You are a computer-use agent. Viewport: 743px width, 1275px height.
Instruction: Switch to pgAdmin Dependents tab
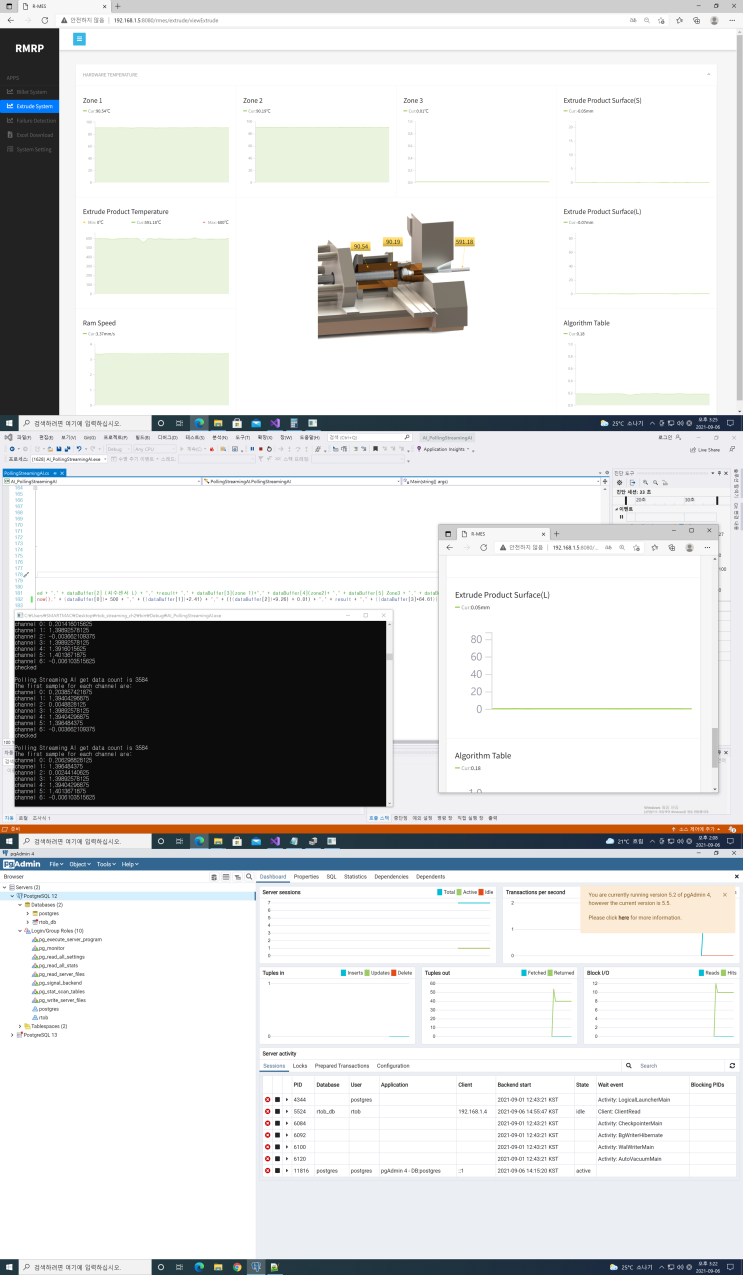click(430, 876)
